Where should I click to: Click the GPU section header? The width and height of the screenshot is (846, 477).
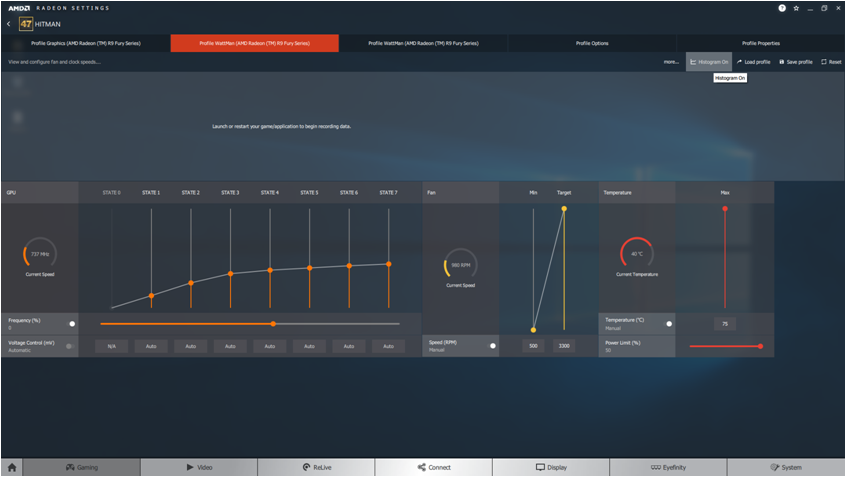point(40,193)
